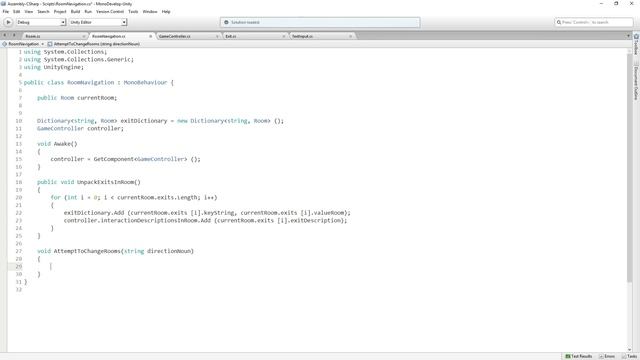The height and width of the screenshot is (360, 640).
Task: Open the Edit menu
Action: (16, 11)
